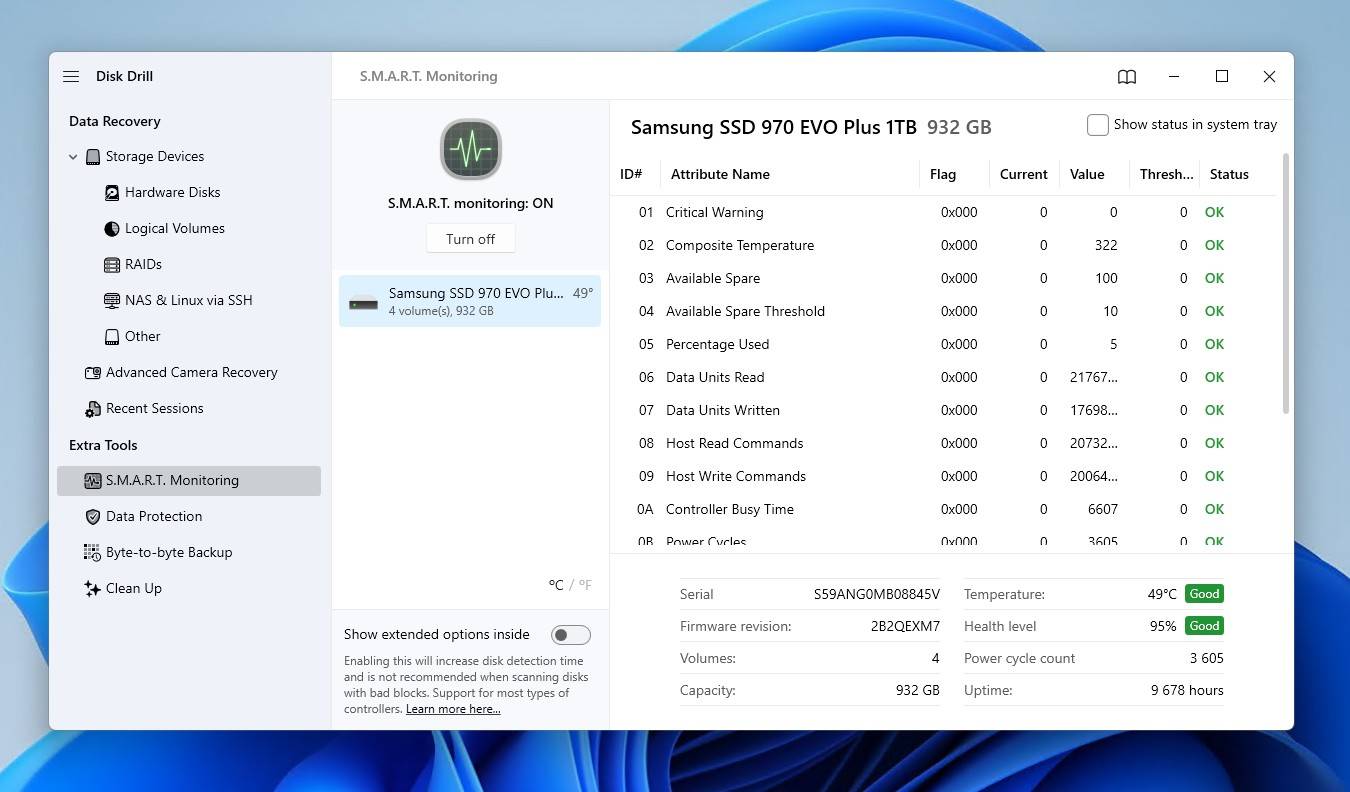Switch temperature unit to Fahrenheit
Viewport: 1350px width, 792px height.
(x=585, y=585)
